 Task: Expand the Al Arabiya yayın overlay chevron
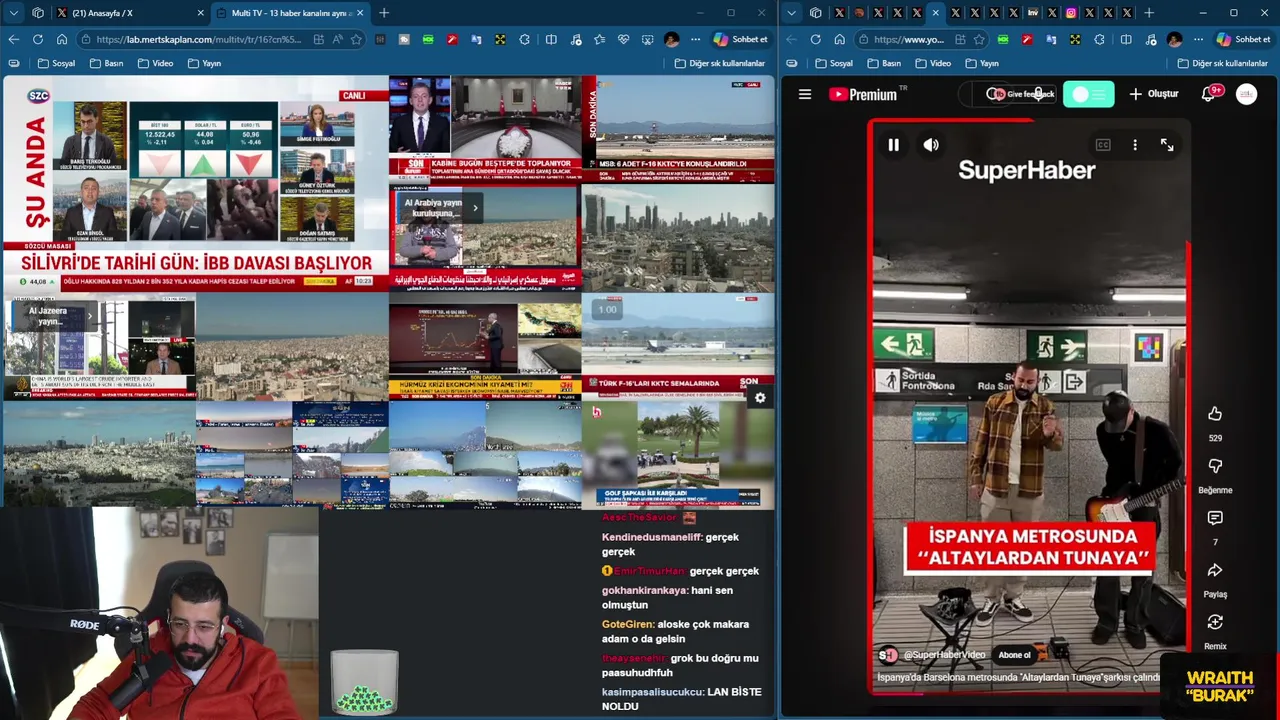(475, 208)
